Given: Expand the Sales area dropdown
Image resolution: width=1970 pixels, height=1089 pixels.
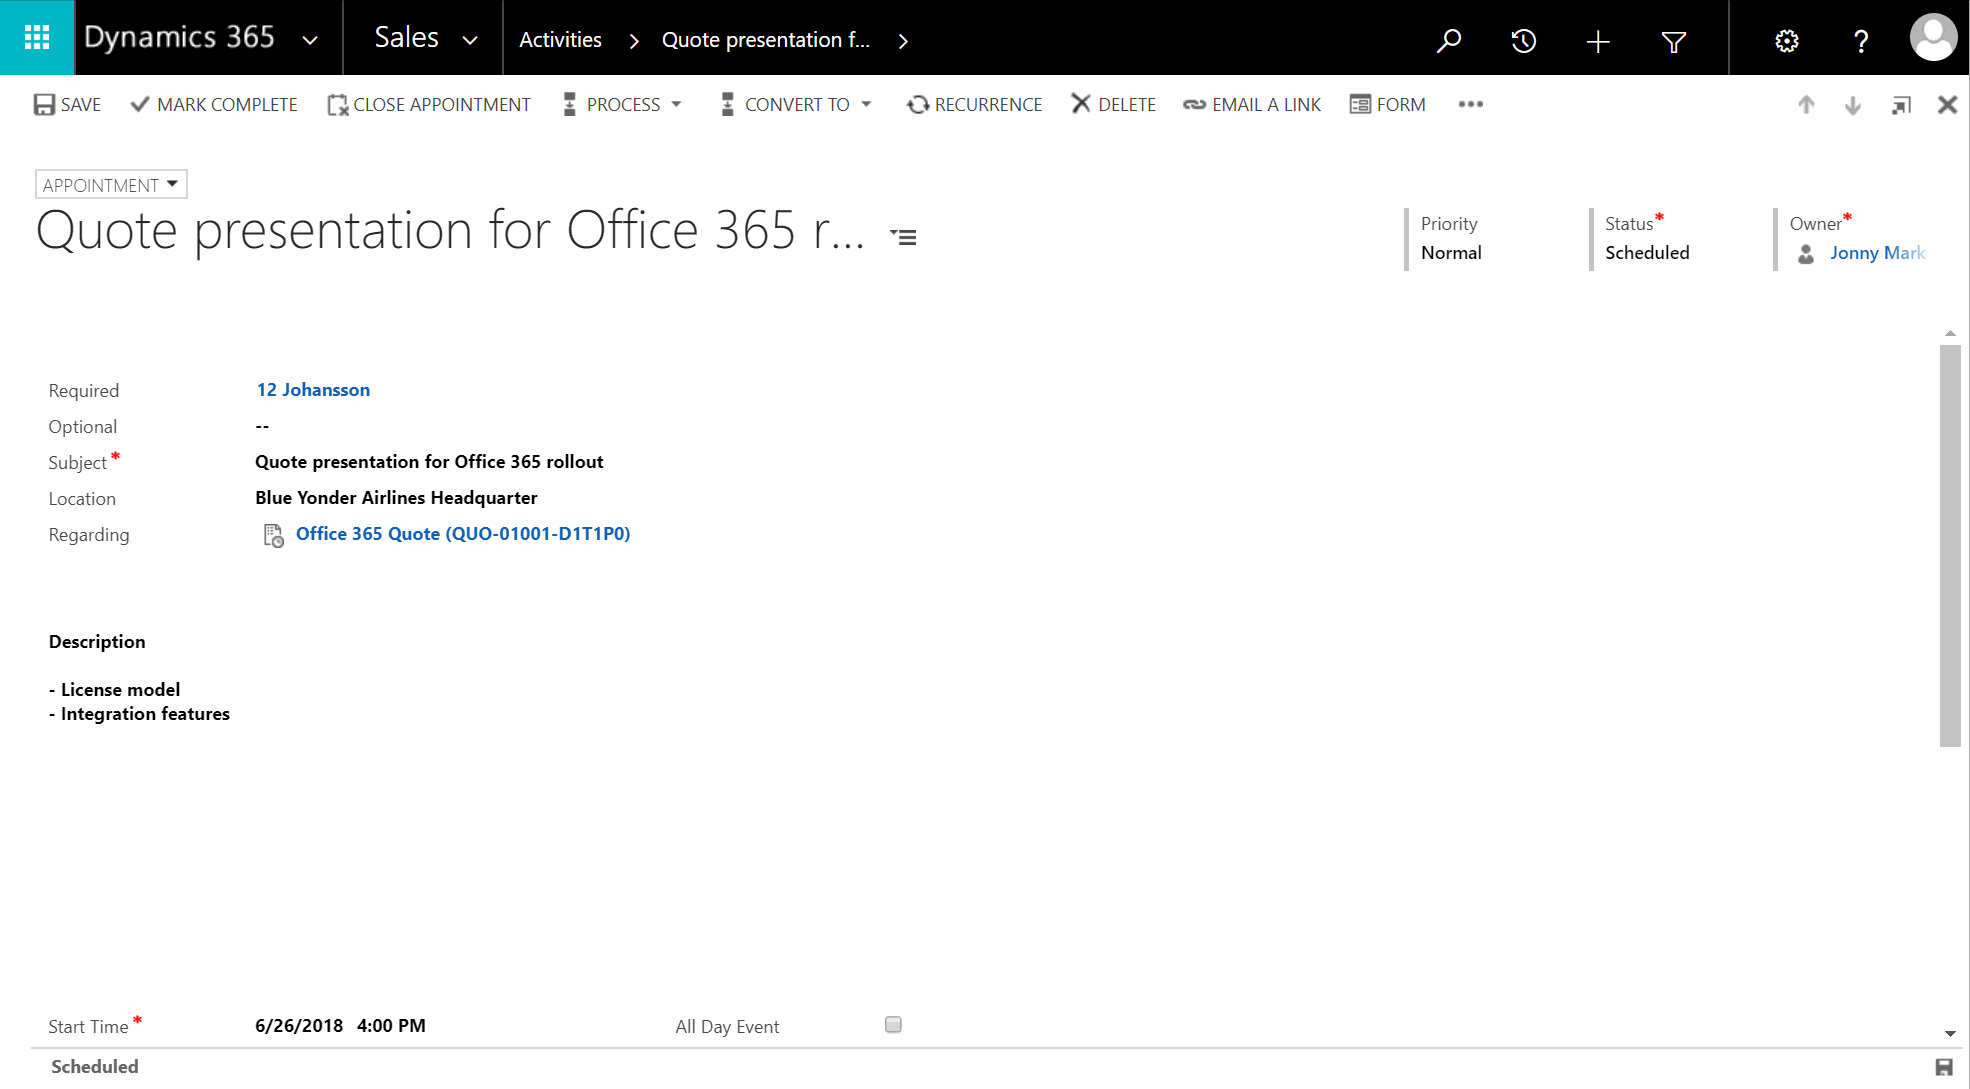Looking at the screenshot, I should [x=470, y=41].
